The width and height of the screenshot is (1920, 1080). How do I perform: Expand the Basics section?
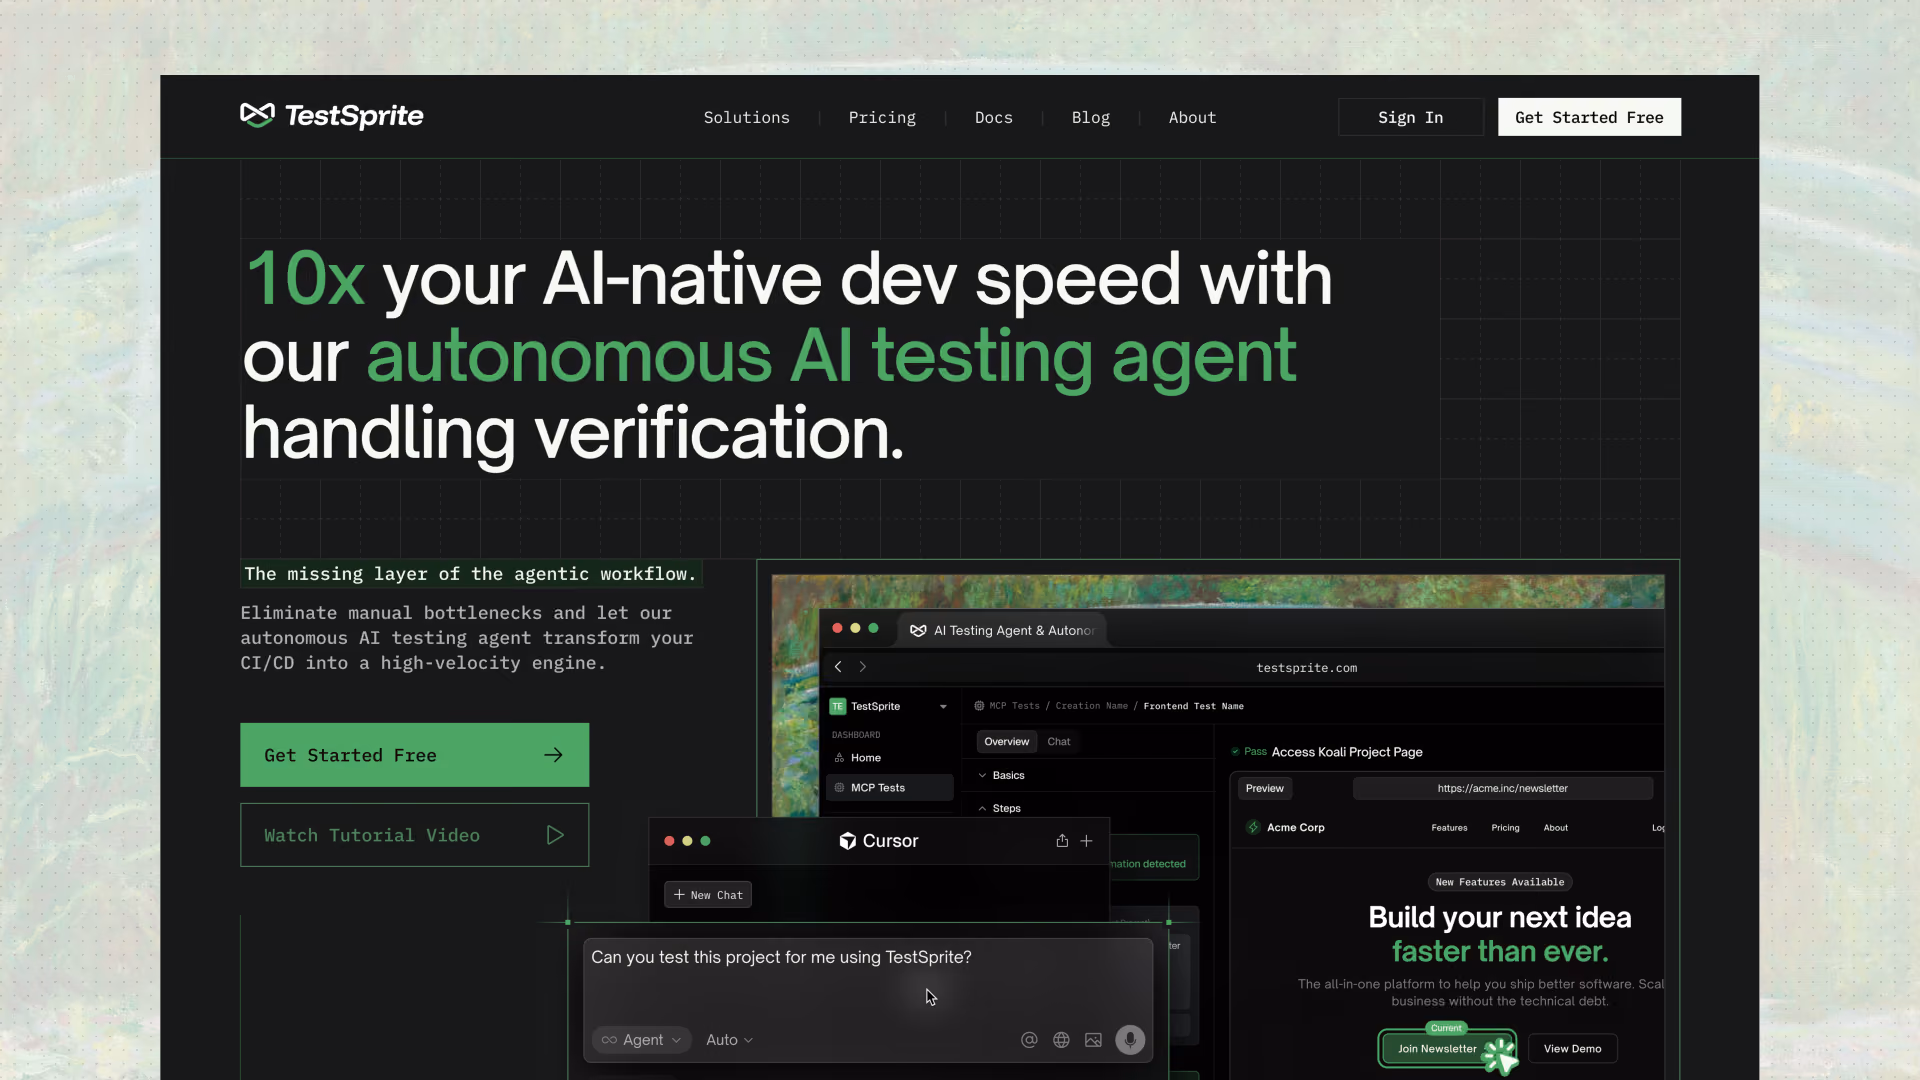pyautogui.click(x=1002, y=775)
